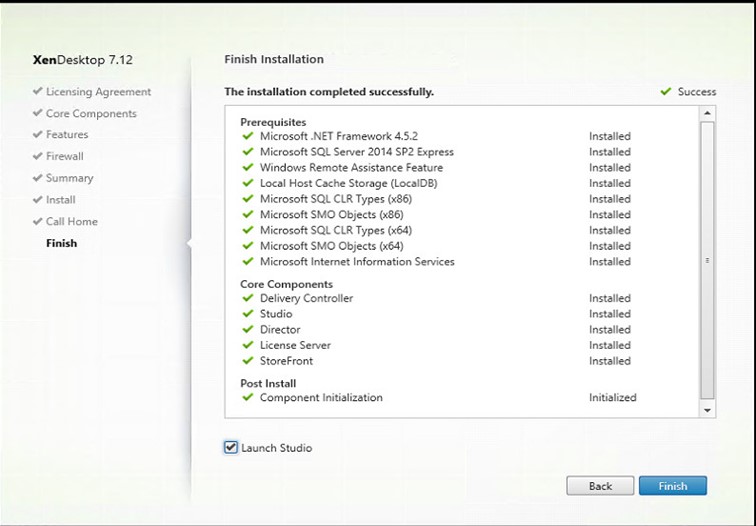Click checkmark beside Local Host Cache Storage
The width and height of the screenshot is (756, 526).
pyautogui.click(x=248, y=183)
